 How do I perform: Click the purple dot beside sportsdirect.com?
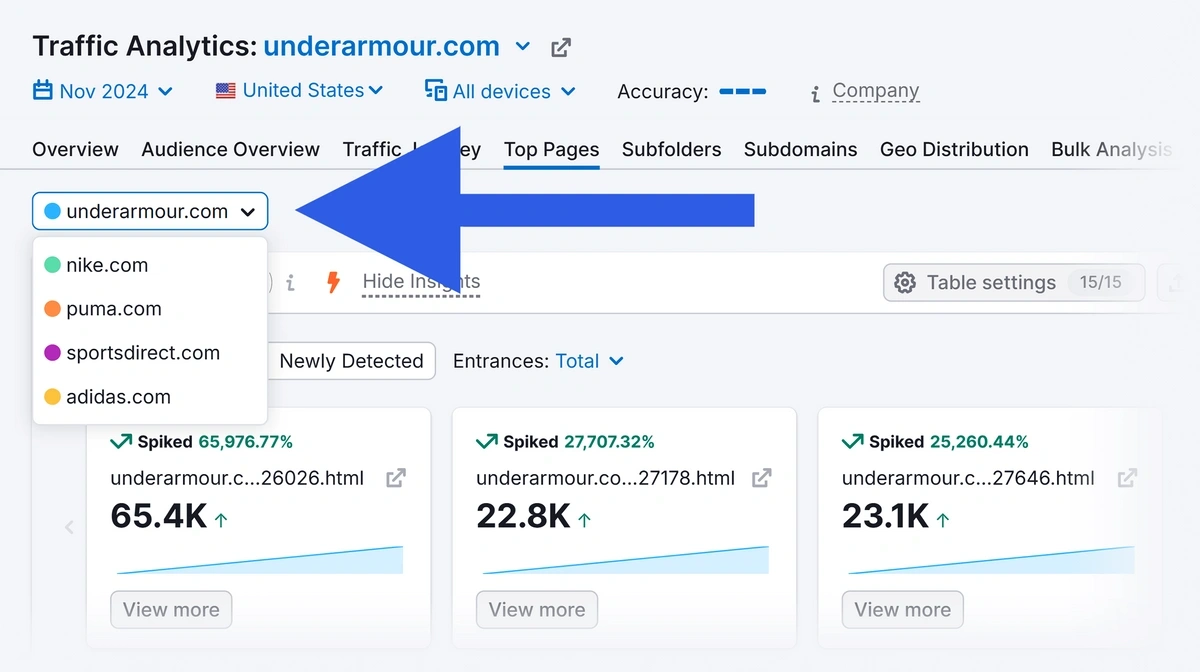tap(52, 353)
